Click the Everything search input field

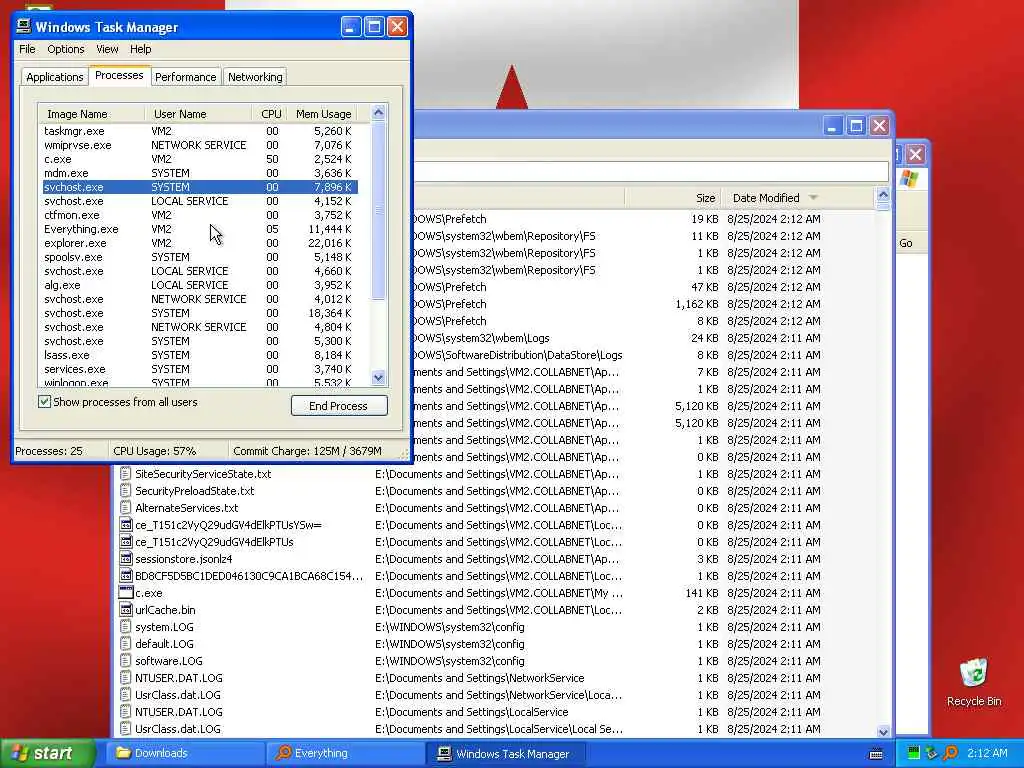click(650, 172)
